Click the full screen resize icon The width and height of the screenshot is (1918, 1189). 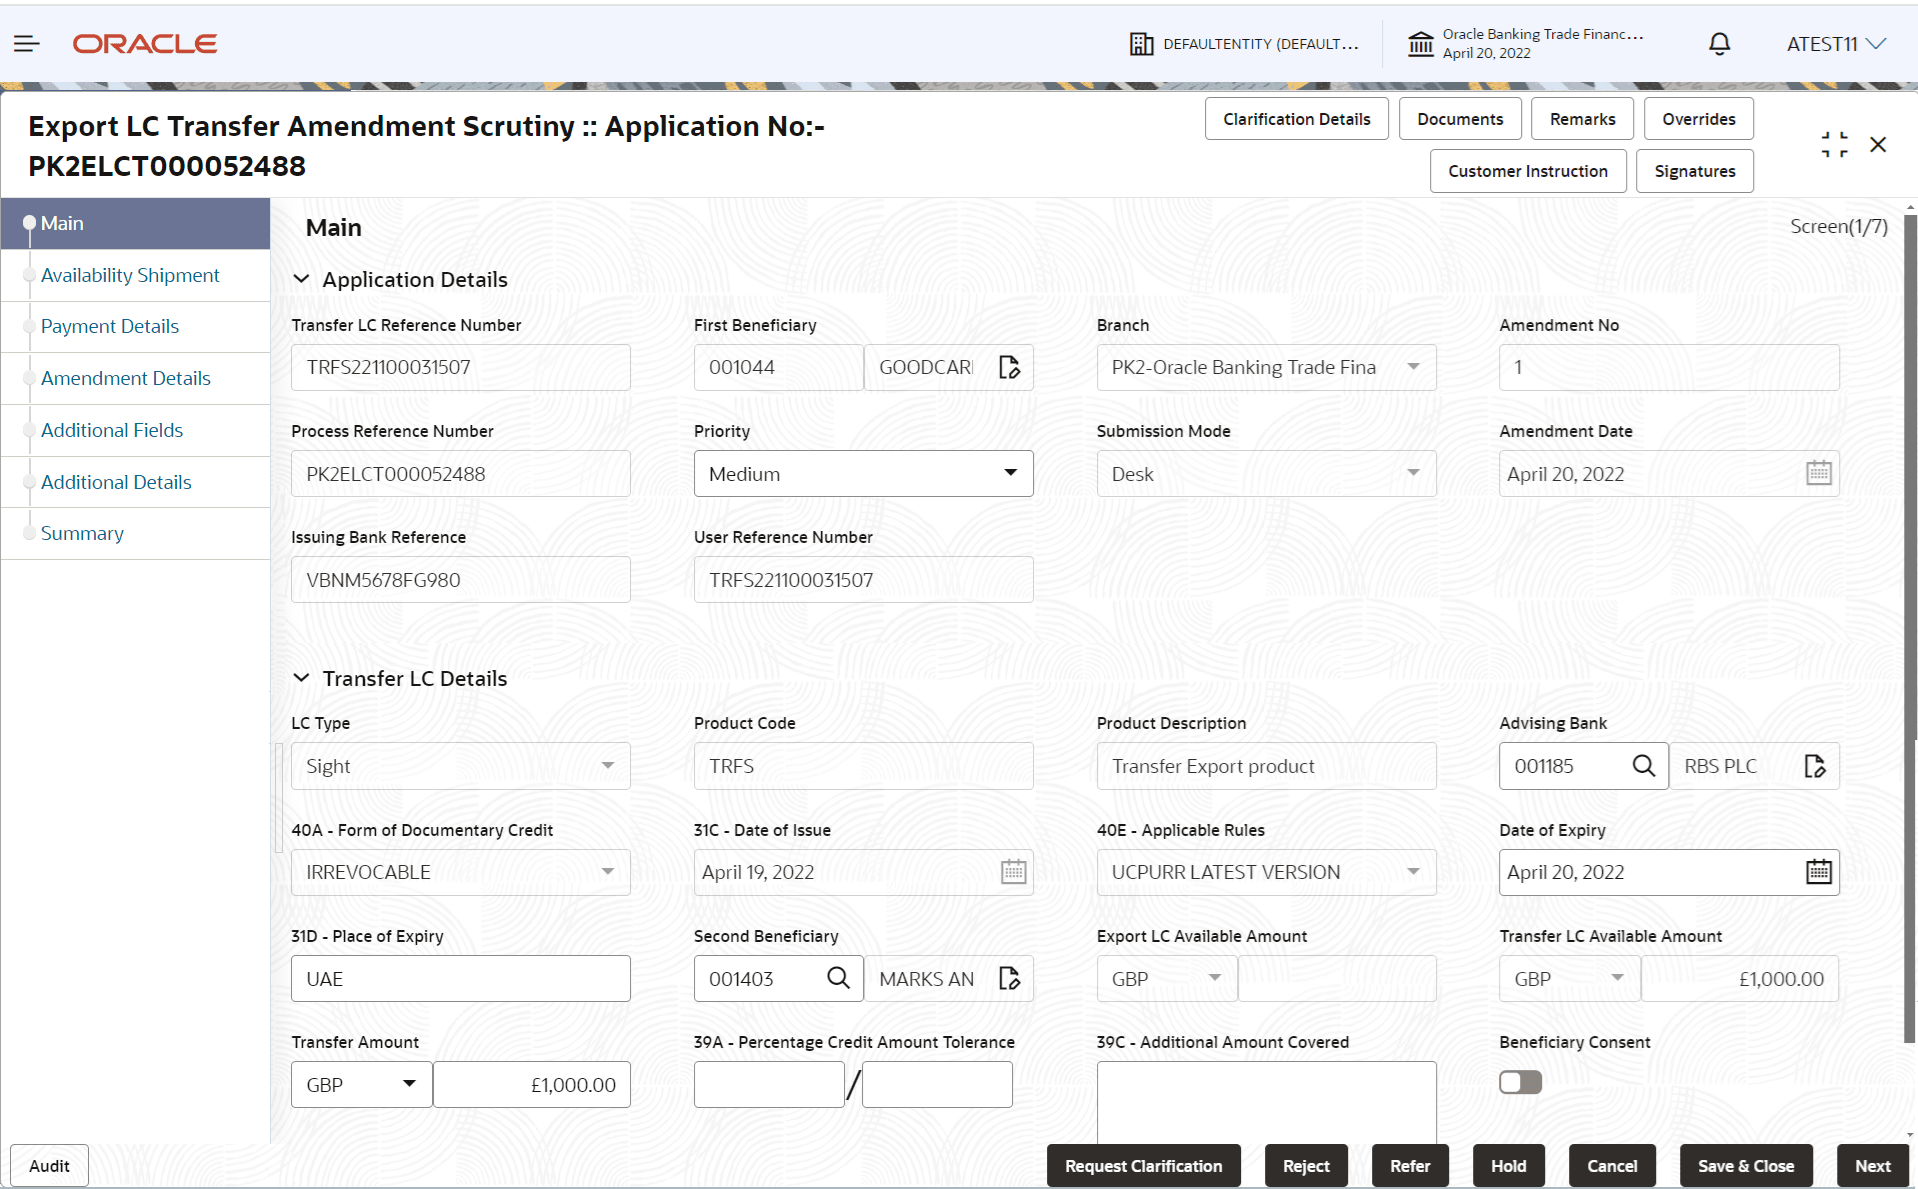[1834, 144]
